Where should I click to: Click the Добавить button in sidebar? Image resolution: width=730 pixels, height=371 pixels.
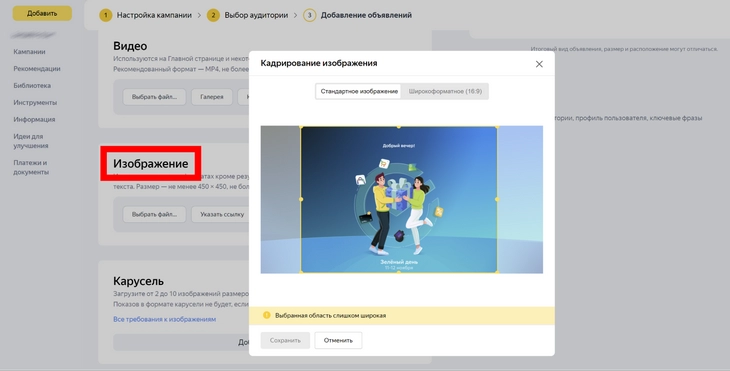tap(42, 13)
